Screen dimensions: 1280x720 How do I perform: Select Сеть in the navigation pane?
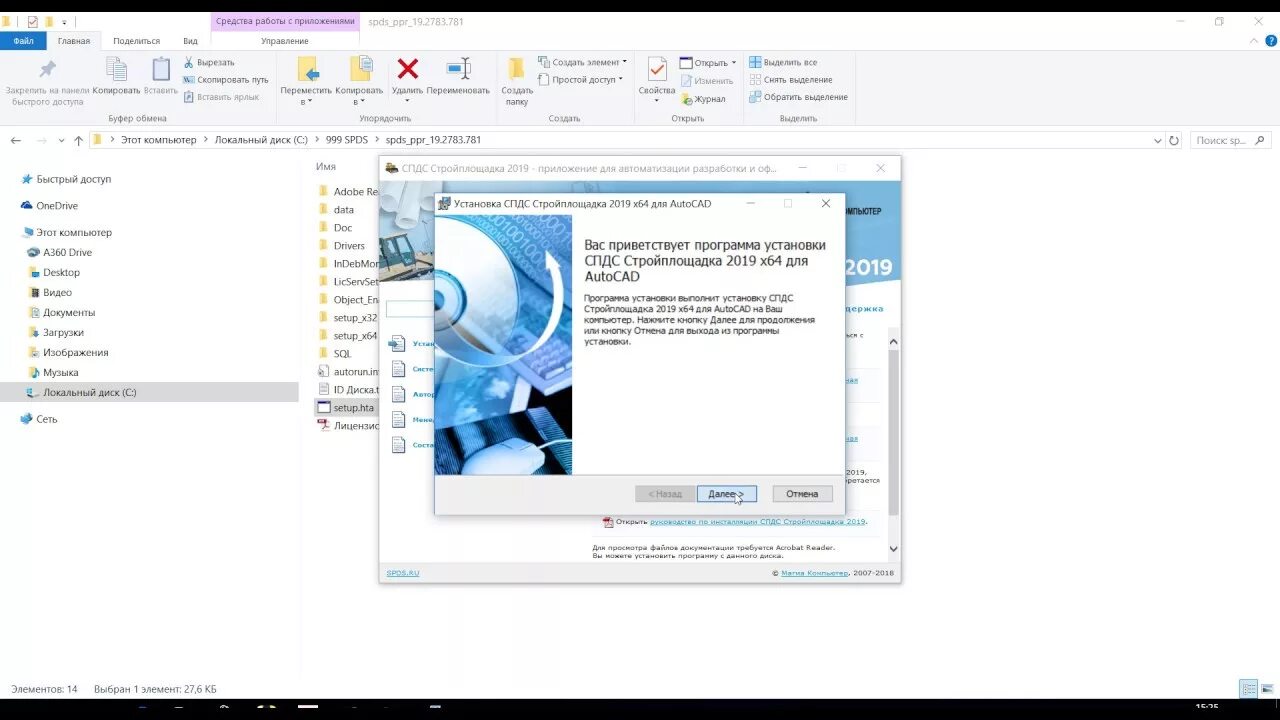(x=46, y=420)
